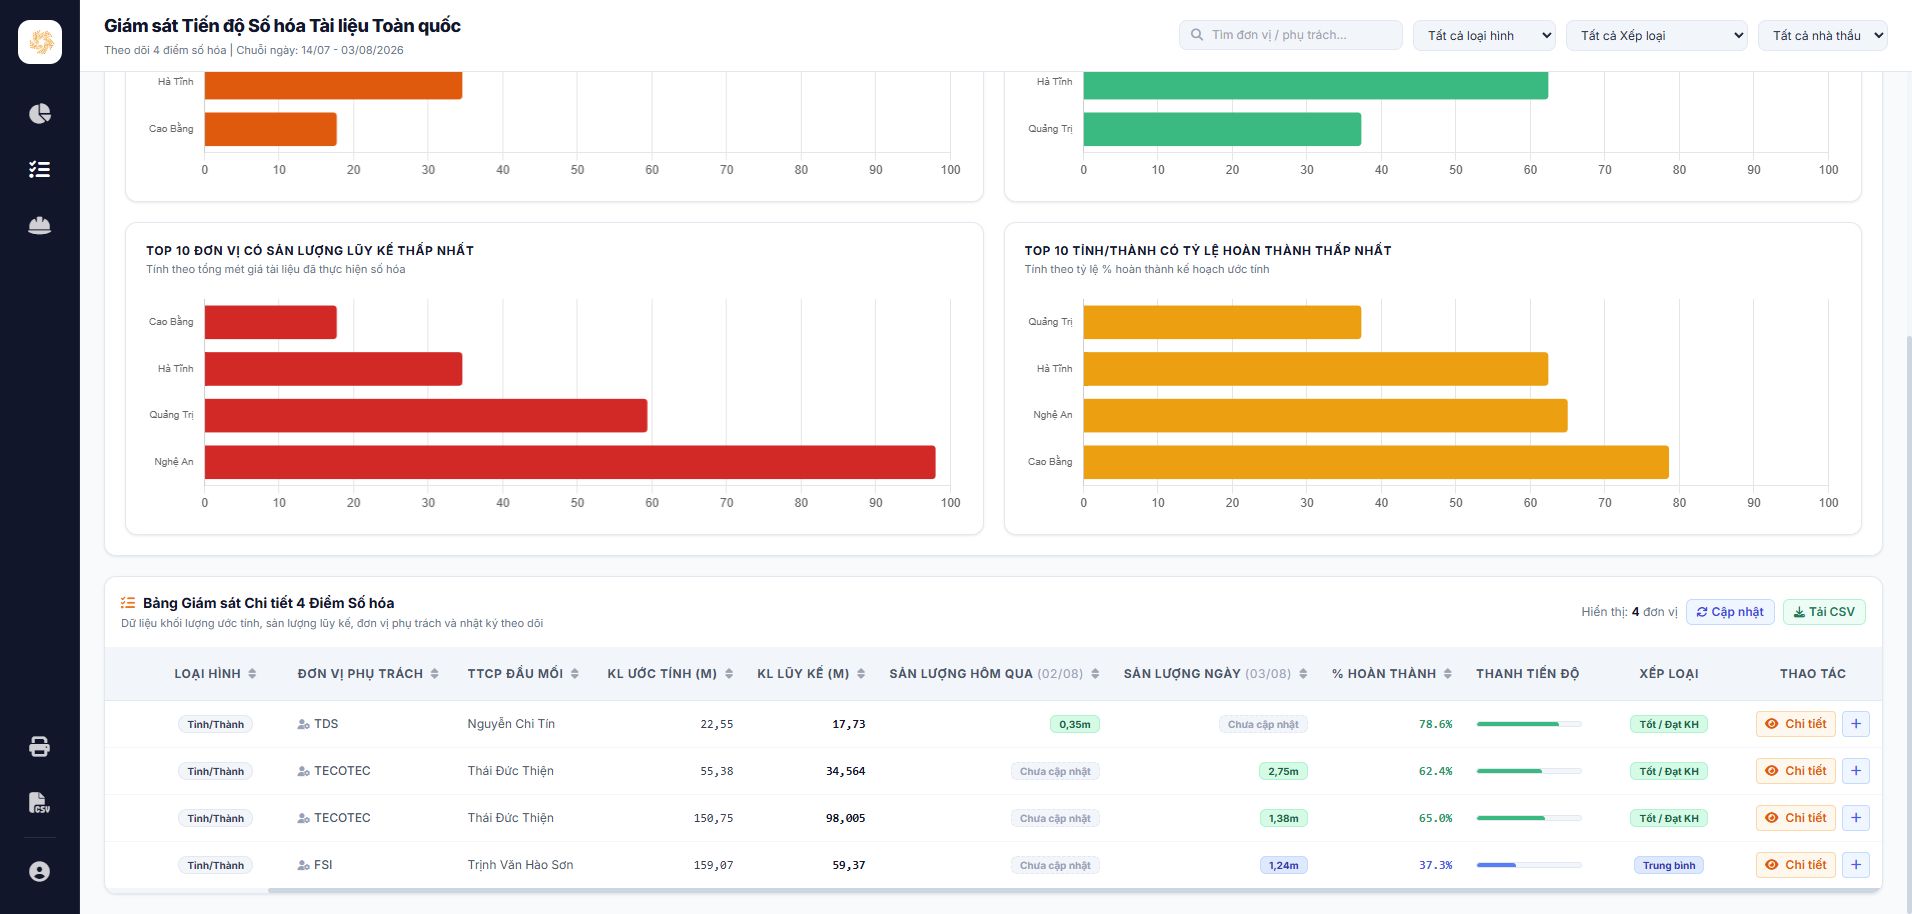Open the 'Tất cả loại hình' dropdown
Image resolution: width=1912 pixels, height=914 pixels.
[1484, 35]
